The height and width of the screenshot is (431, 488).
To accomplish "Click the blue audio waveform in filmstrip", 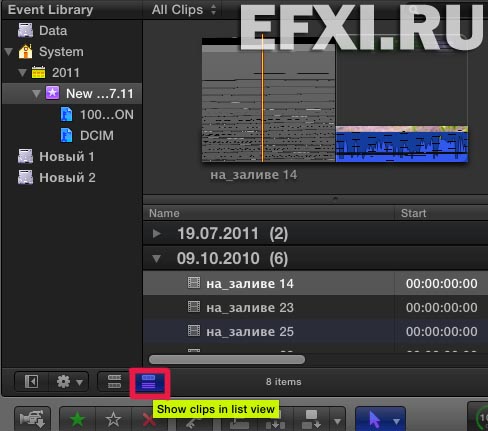I will coord(402,147).
